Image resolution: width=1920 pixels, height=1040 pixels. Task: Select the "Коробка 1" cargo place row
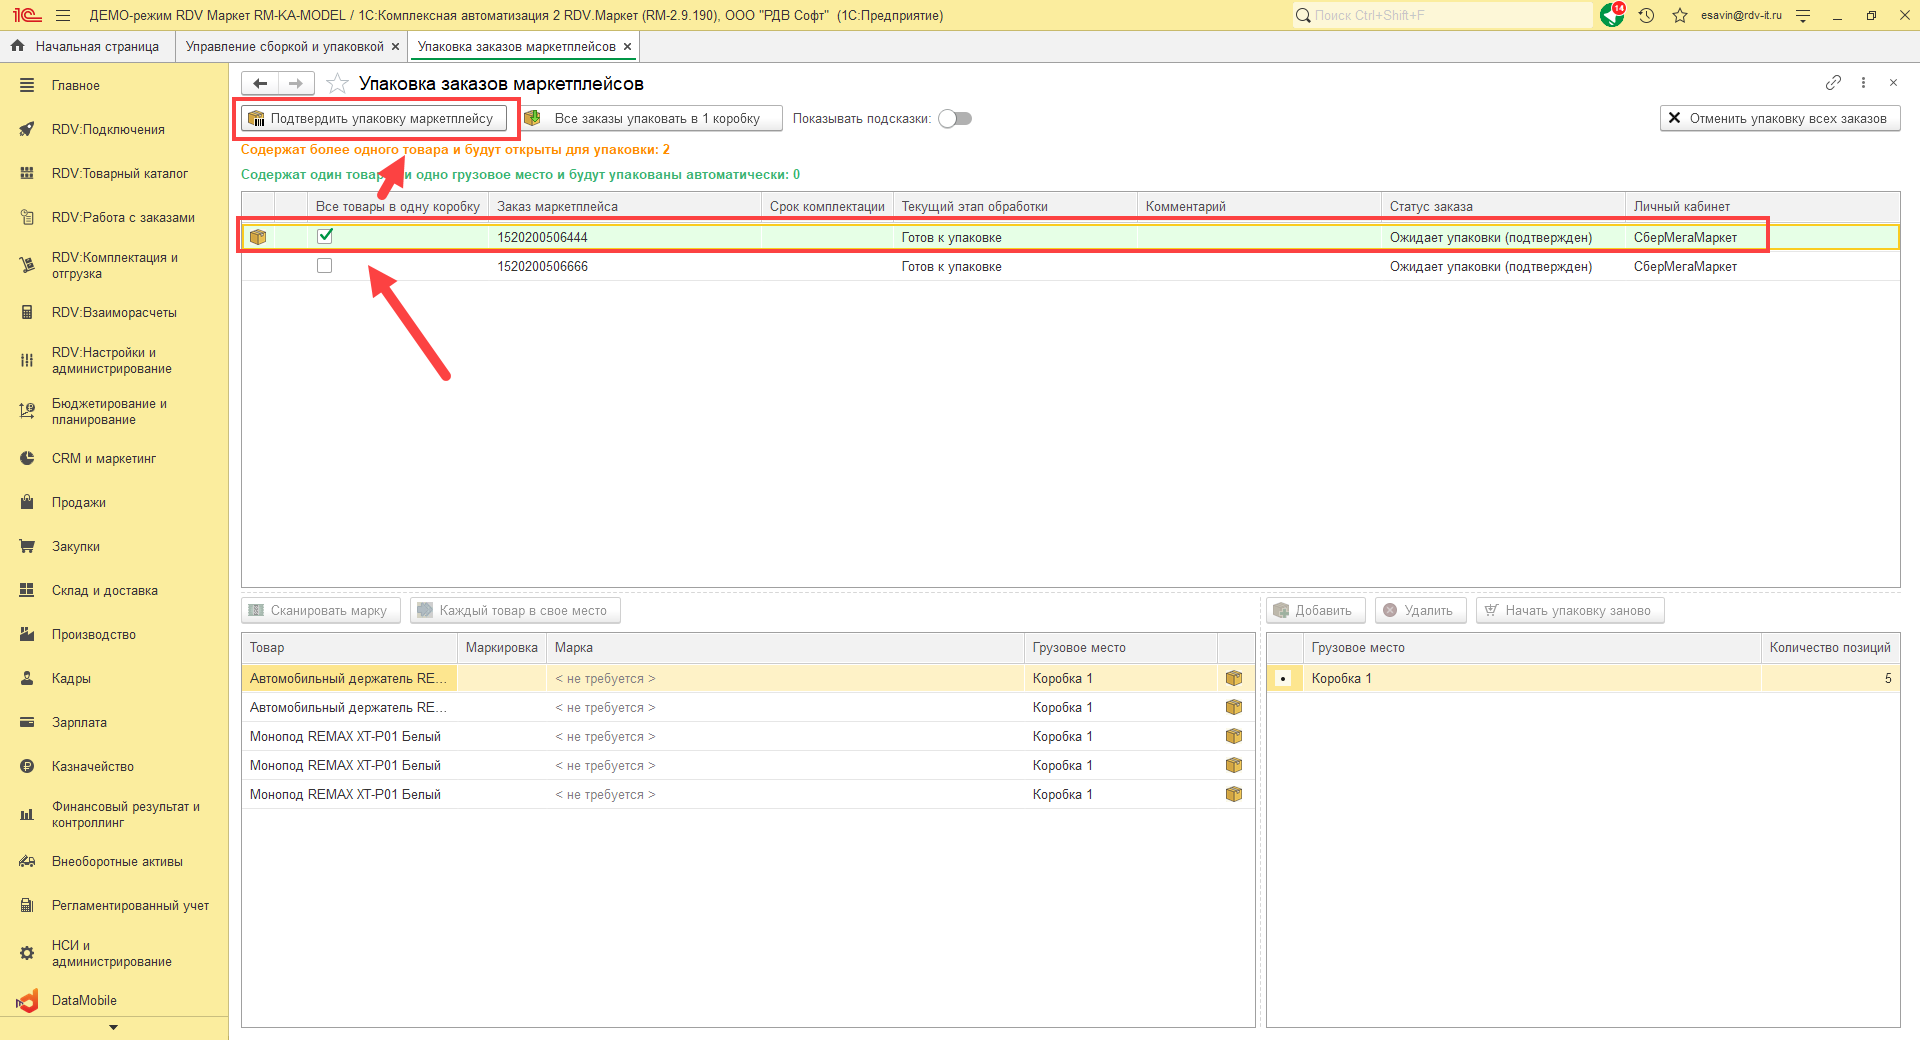point(1340,678)
